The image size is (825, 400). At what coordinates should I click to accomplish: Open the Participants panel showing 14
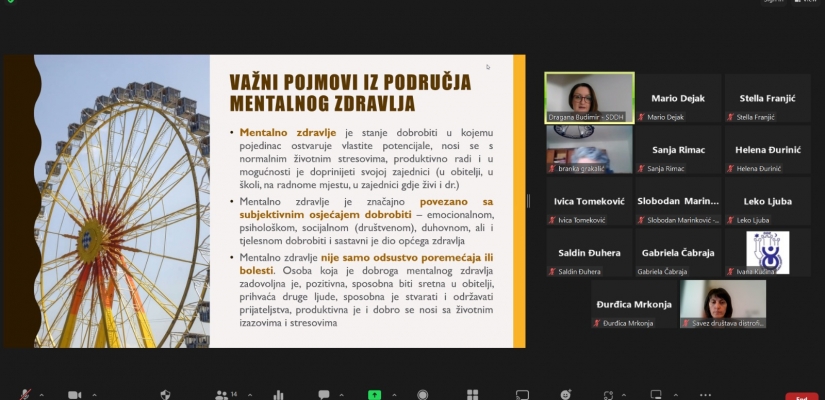tap(226, 395)
